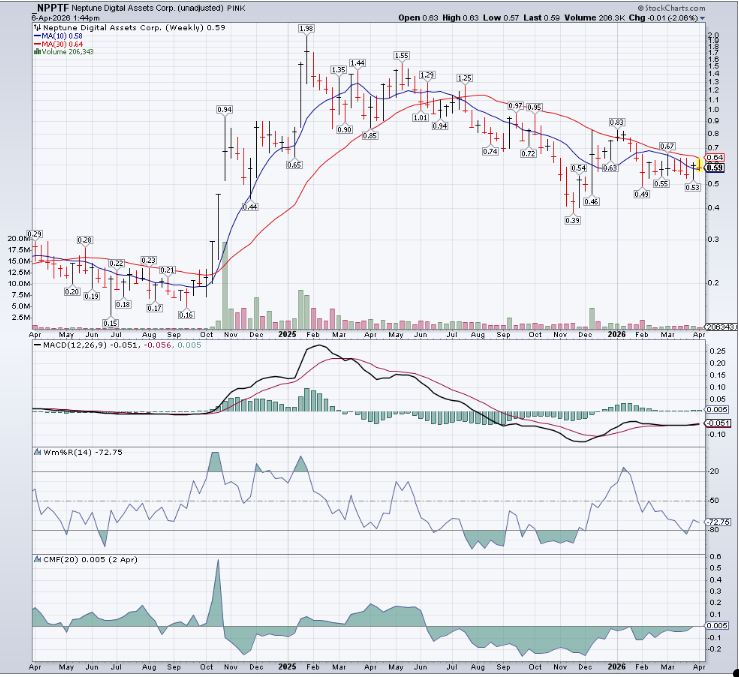The image size is (739, 677).
Task: Click the candlestick icon in price legend
Action: 35,29
